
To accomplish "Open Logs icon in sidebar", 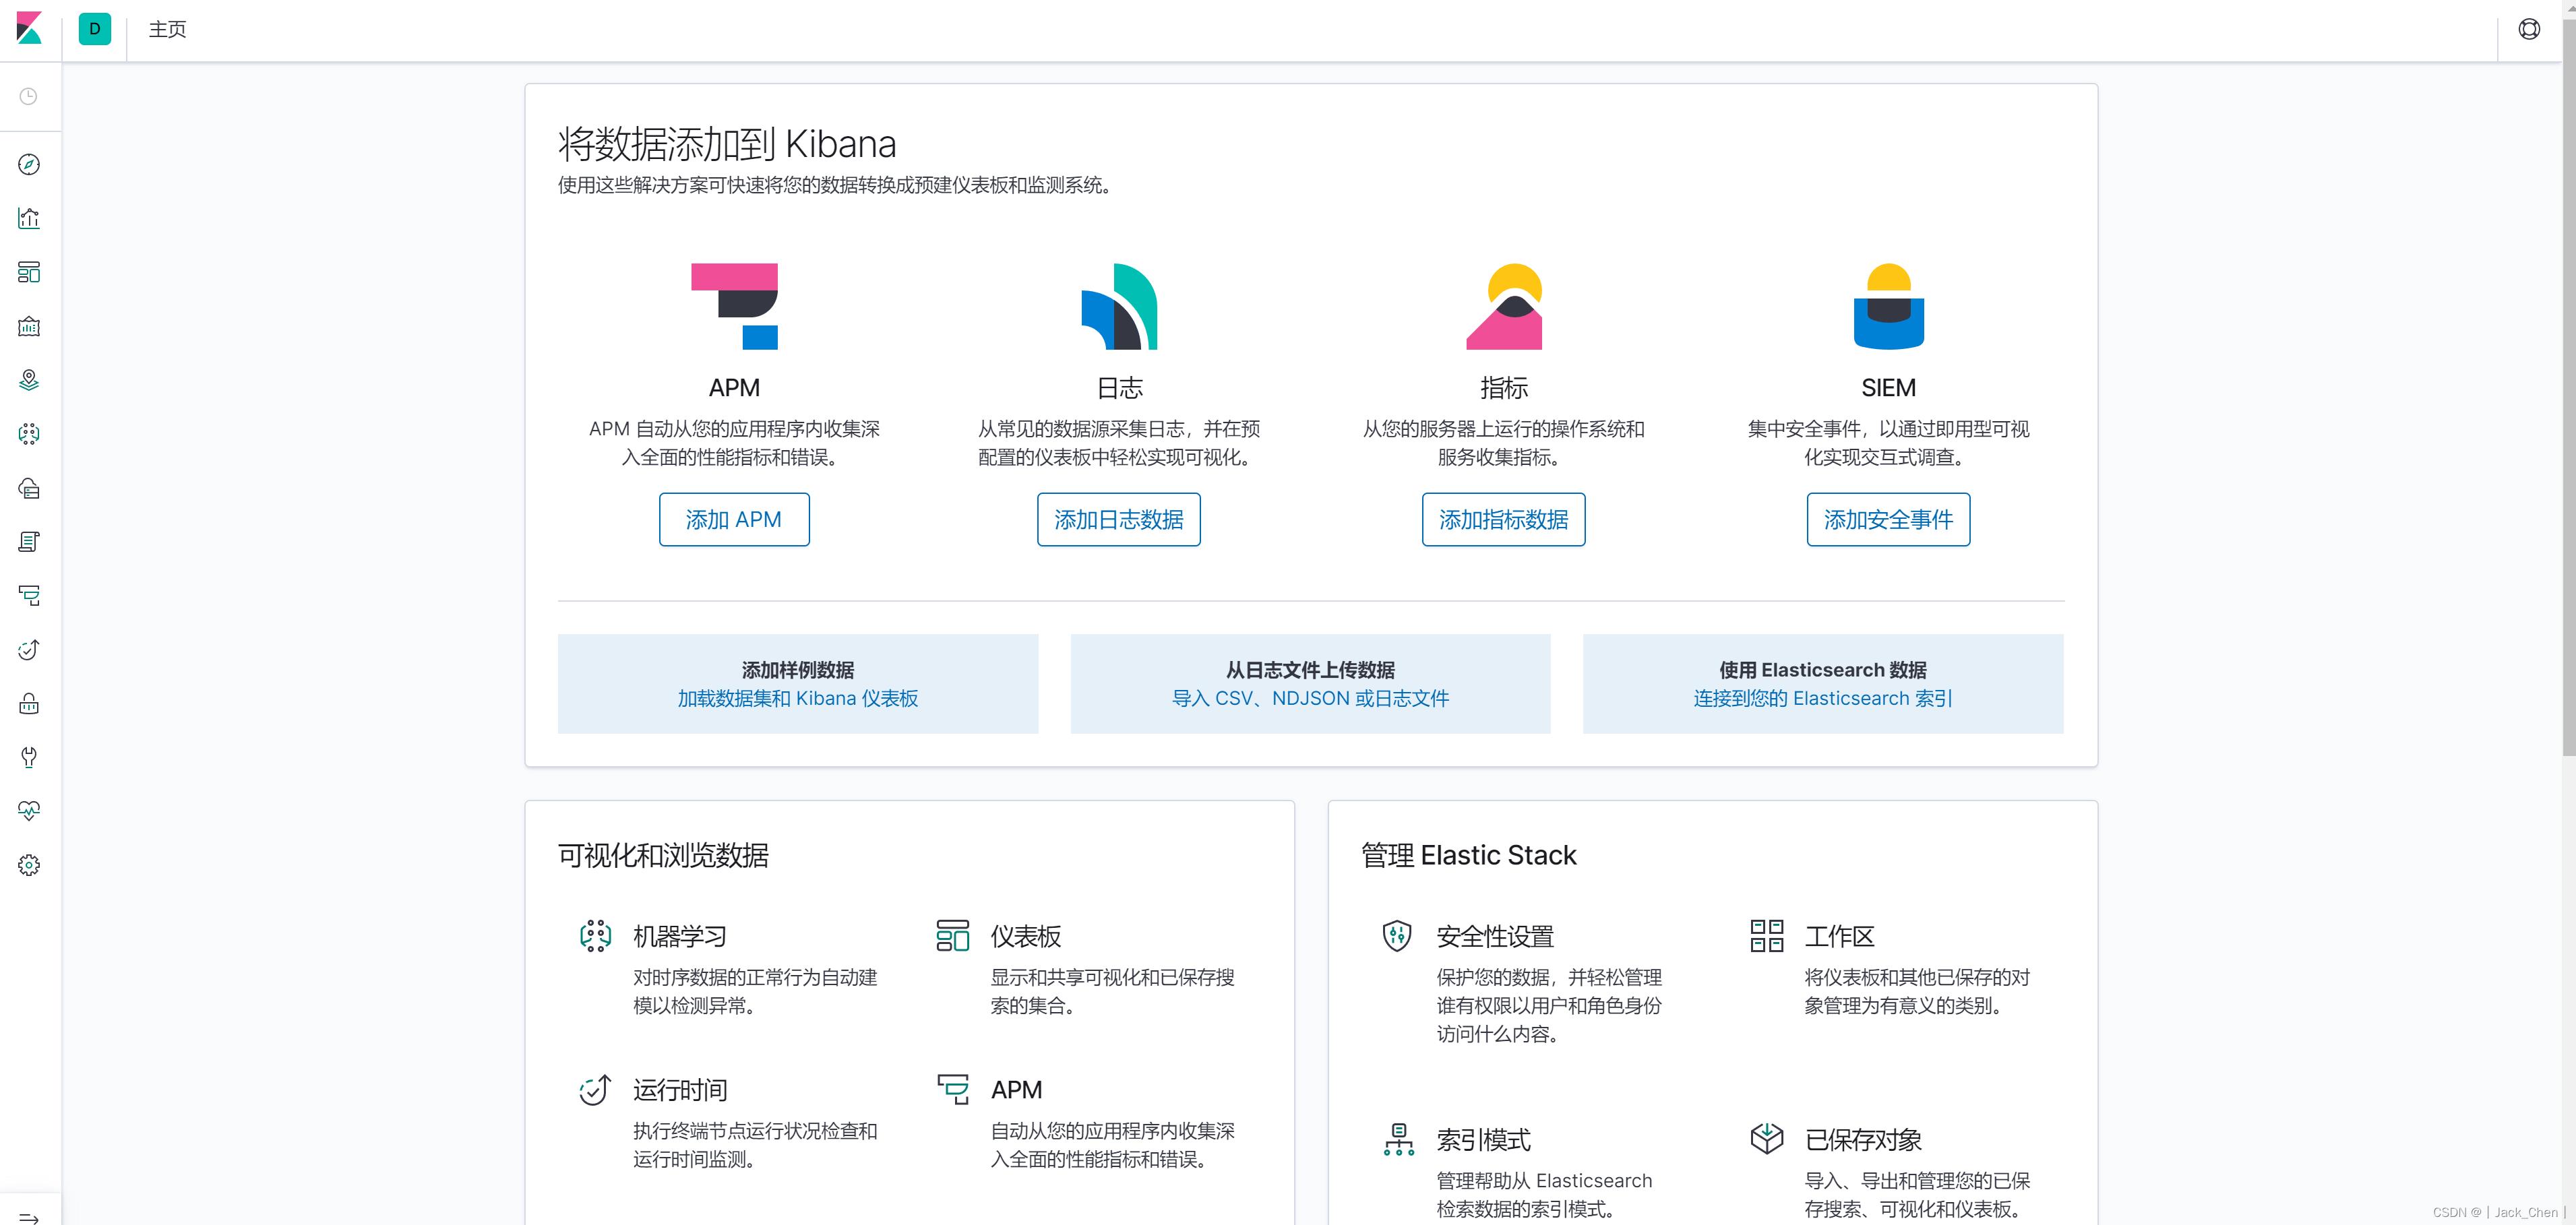I will [x=29, y=542].
